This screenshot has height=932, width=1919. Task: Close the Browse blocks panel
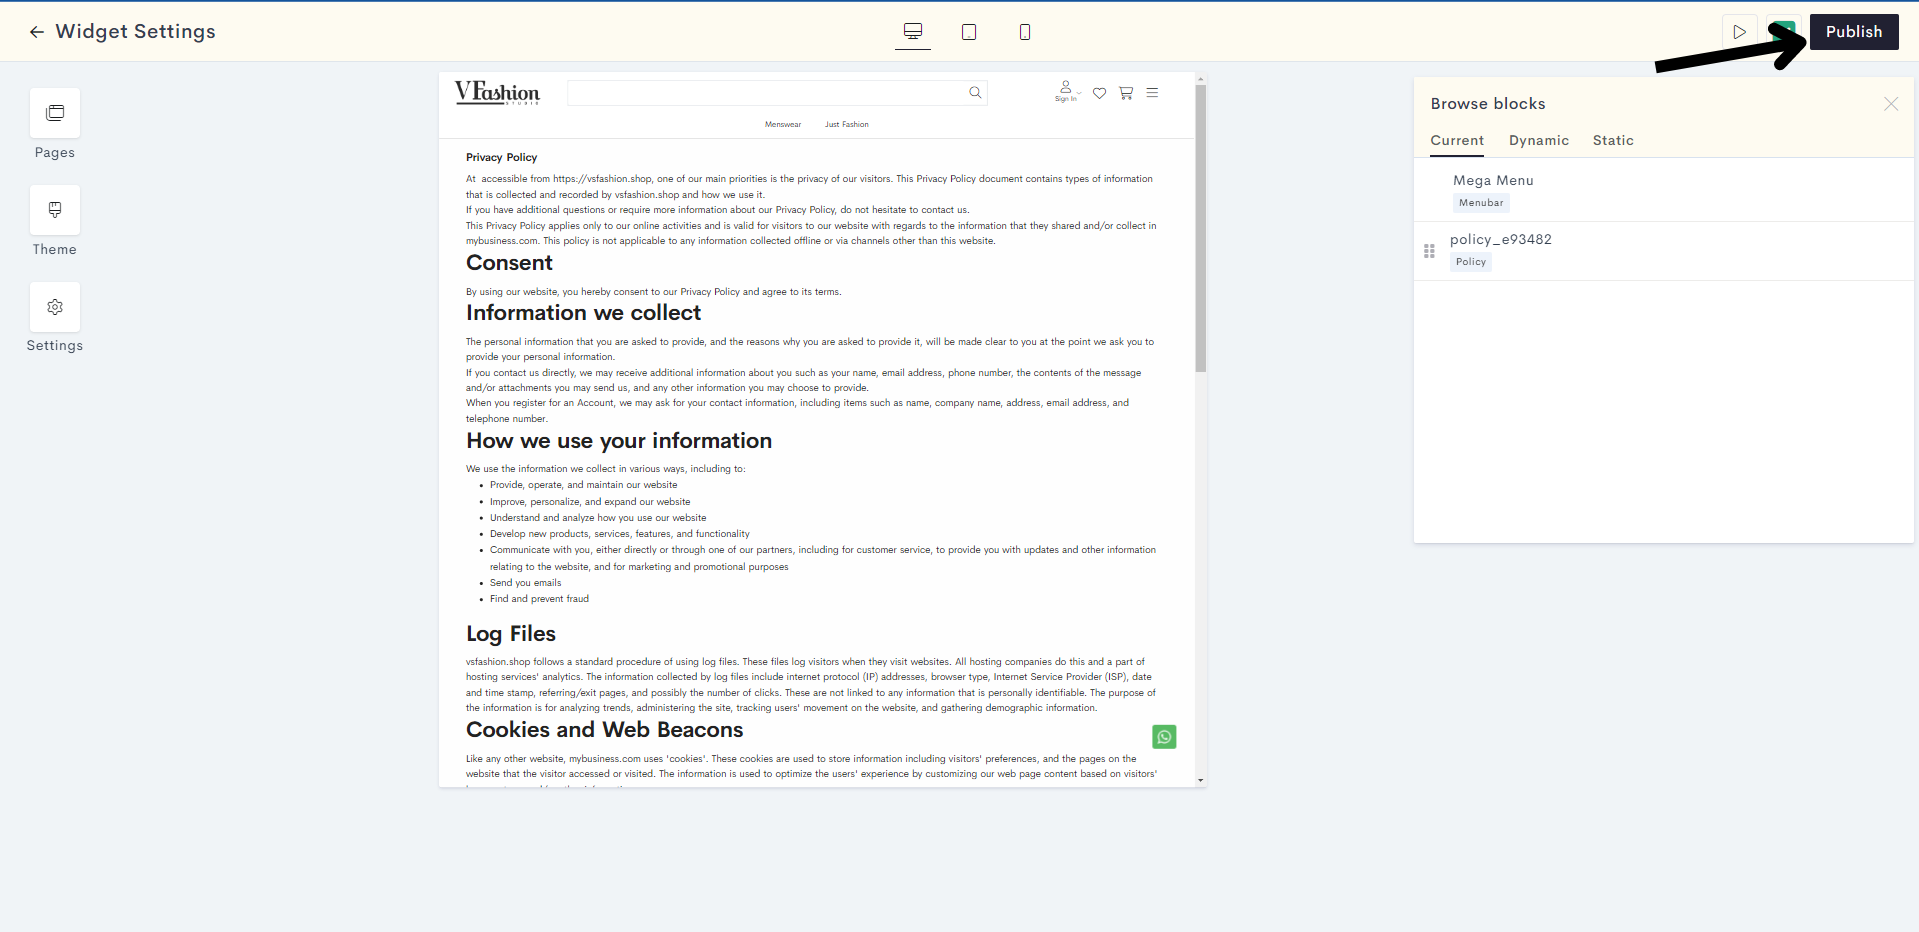pos(1891,104)
